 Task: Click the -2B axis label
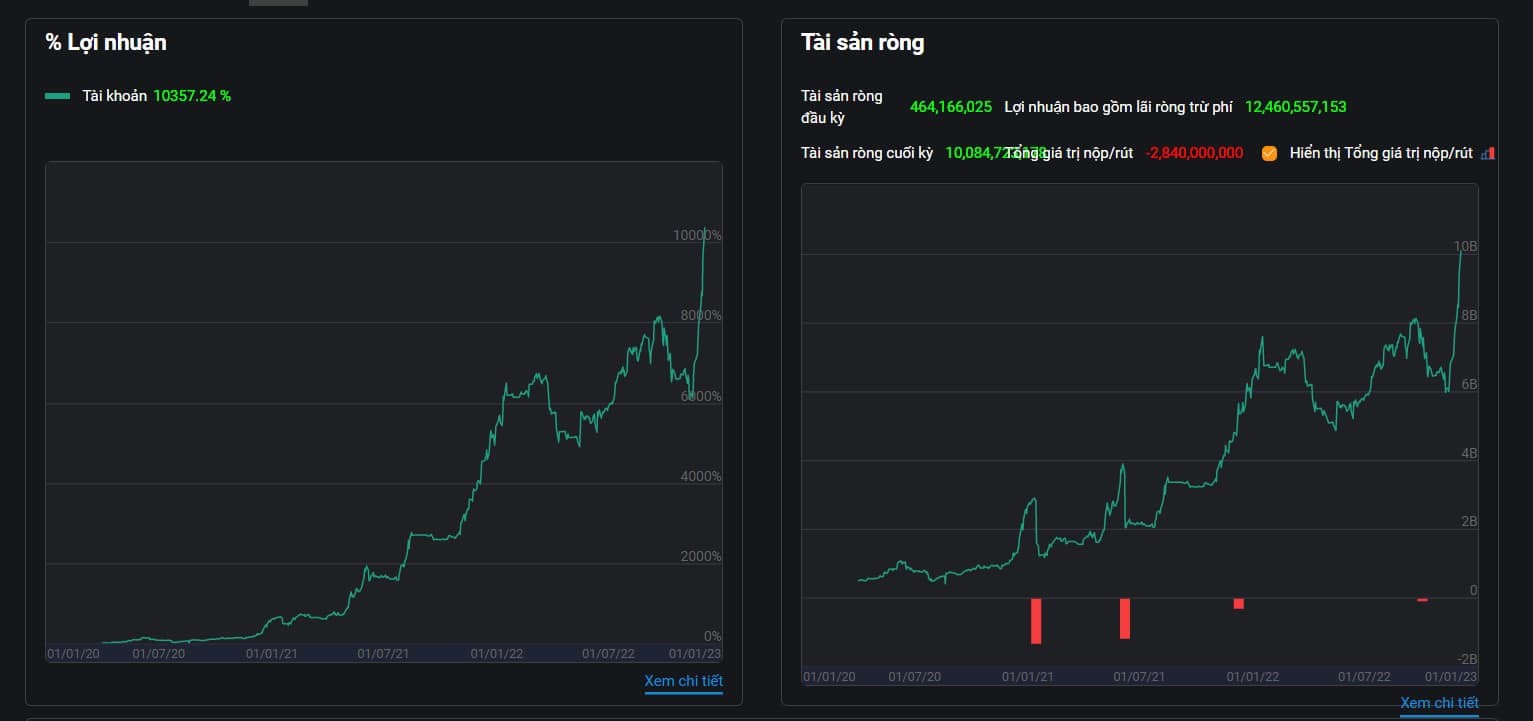1466,659
